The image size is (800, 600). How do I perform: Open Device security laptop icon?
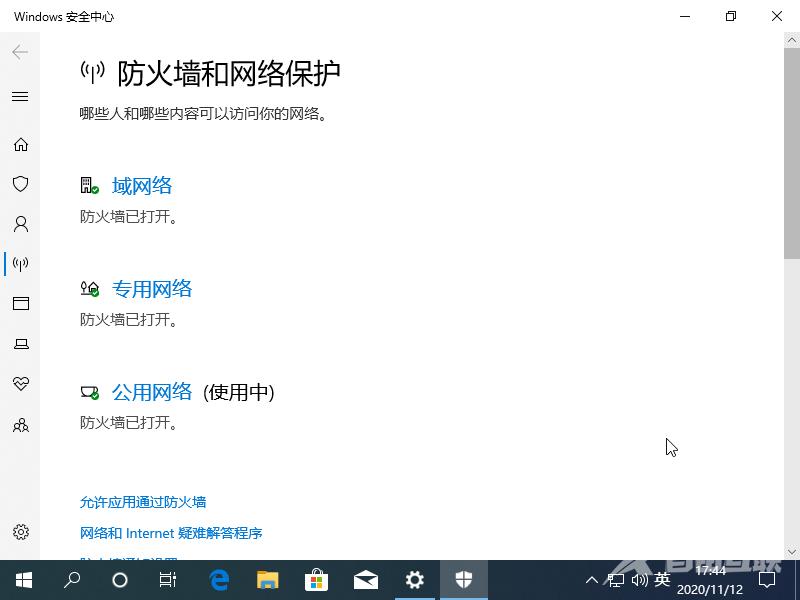pos(21,344)
